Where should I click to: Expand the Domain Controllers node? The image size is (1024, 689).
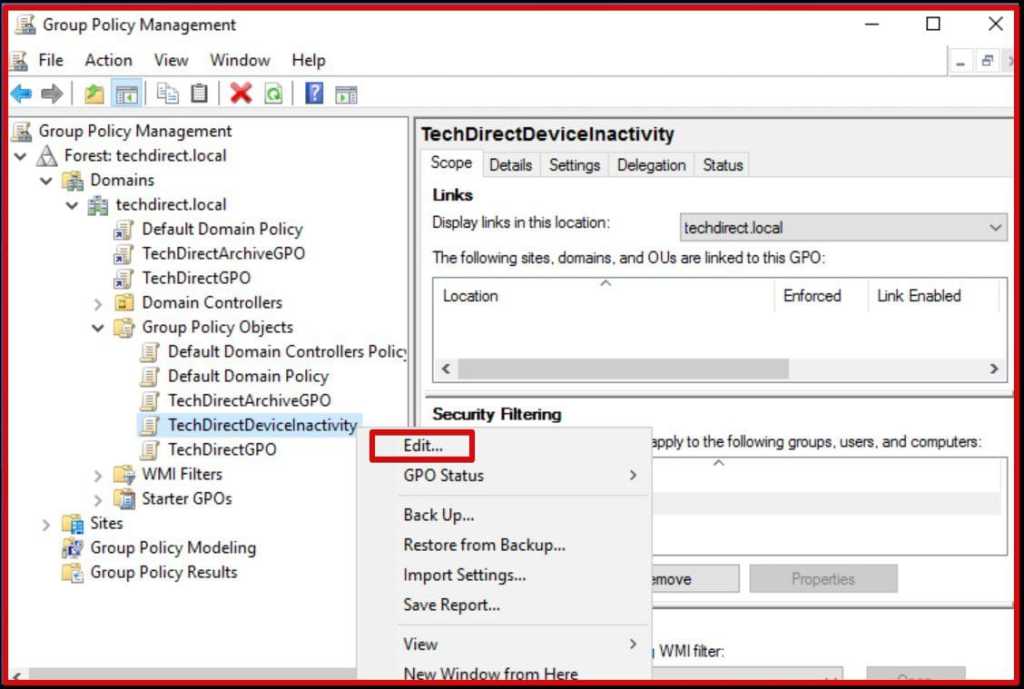tap(98, 303)
